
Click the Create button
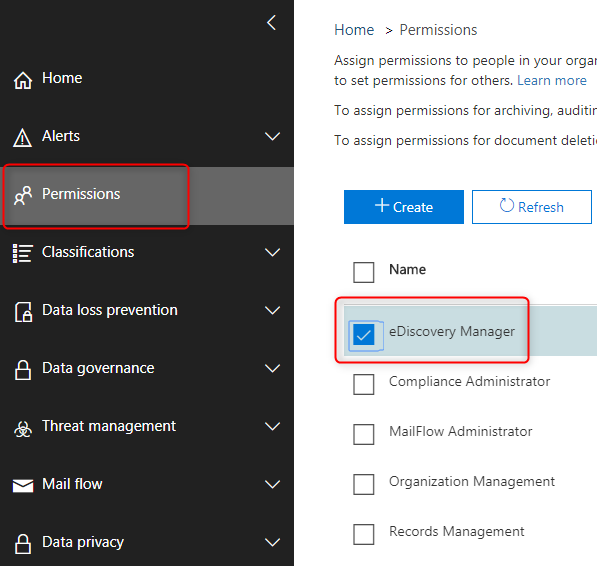click(x=404, y=207)
